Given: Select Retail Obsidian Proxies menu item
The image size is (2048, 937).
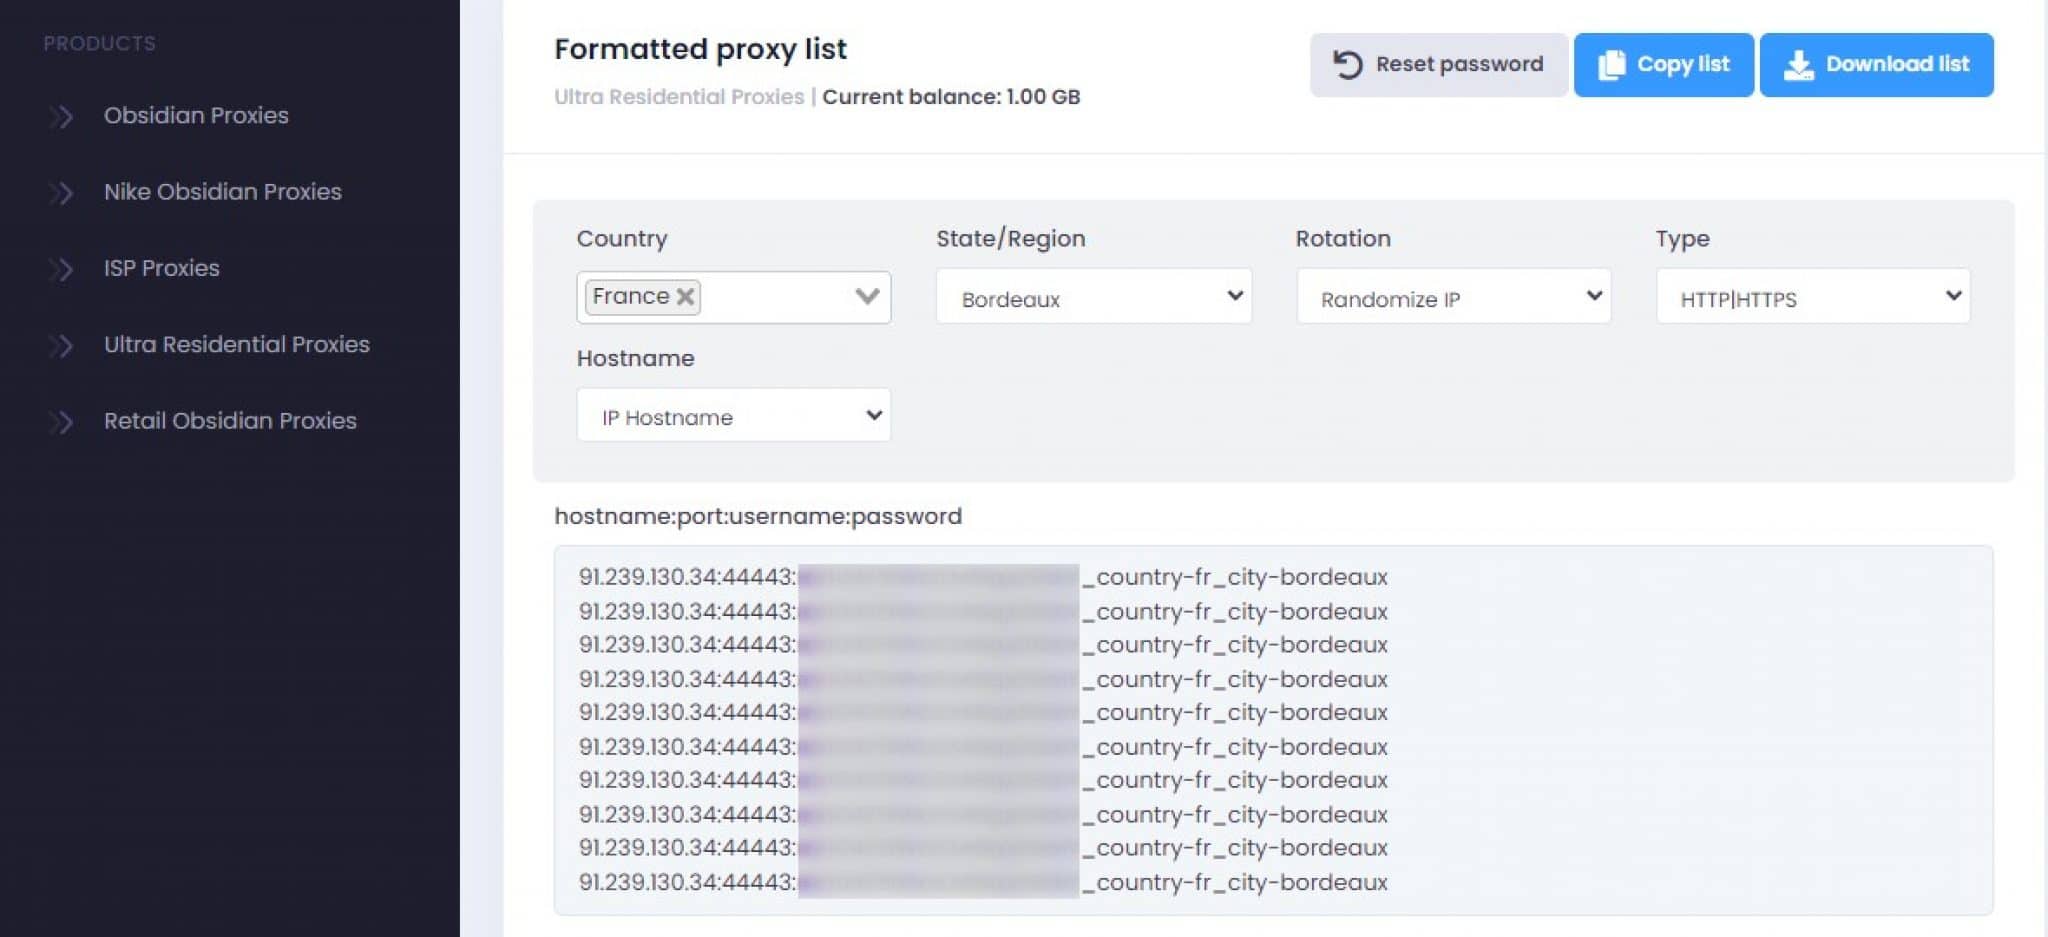Looking at the screenshot, I should [230, 420].
